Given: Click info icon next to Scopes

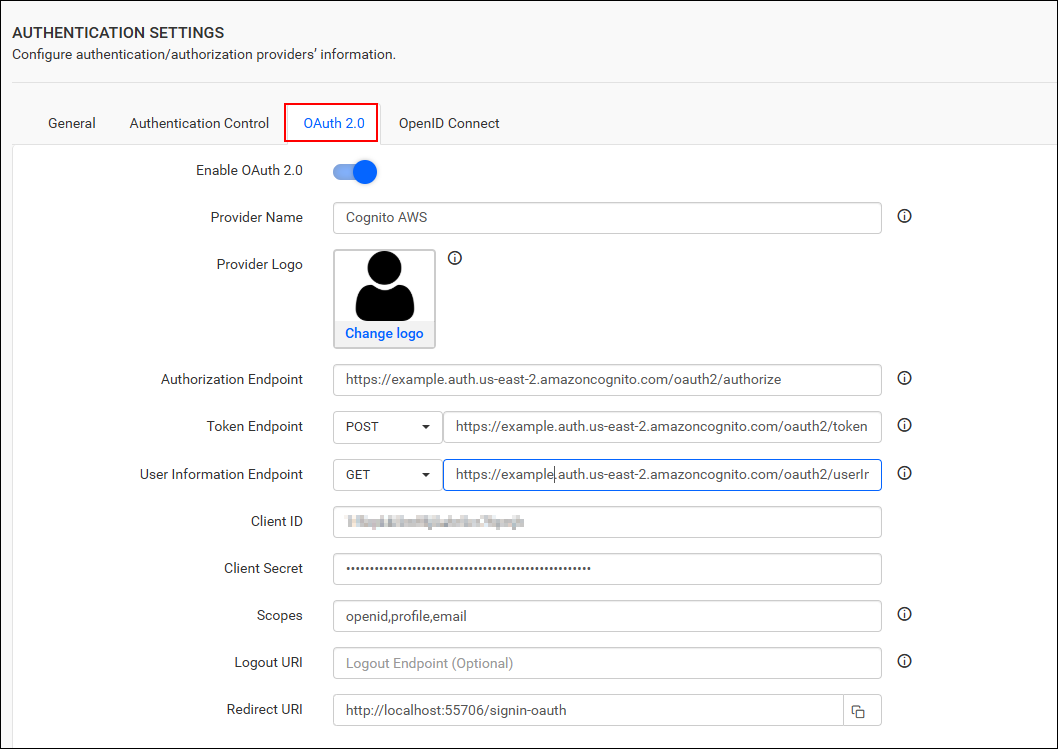Looking at the screenshot, I should click(904, 614).
